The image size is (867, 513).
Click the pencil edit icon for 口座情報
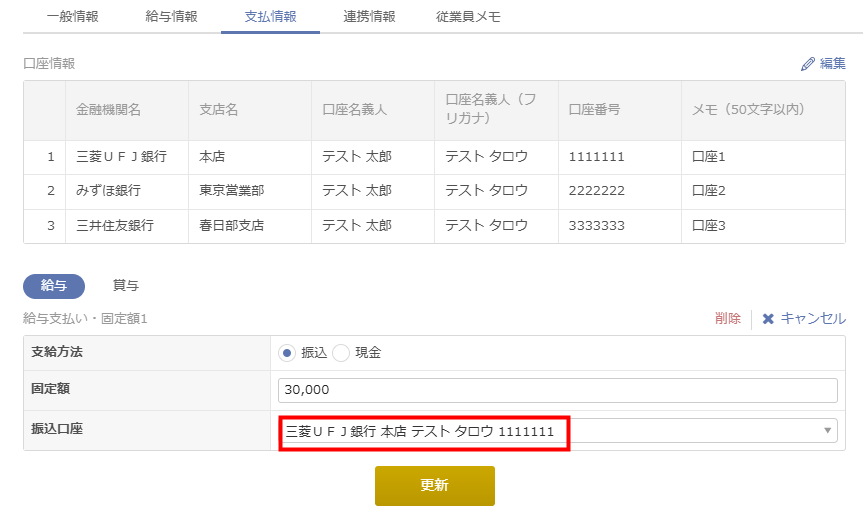pyautogui.click(x=808, y=64)
